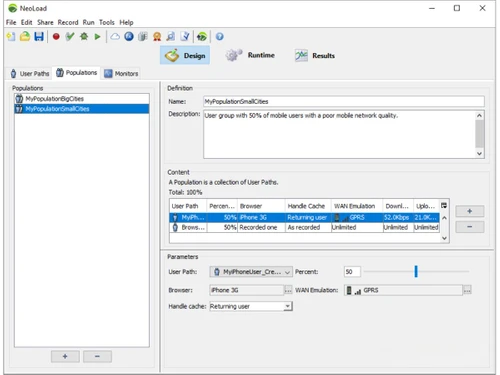Start recording with the red record icon

56,36
